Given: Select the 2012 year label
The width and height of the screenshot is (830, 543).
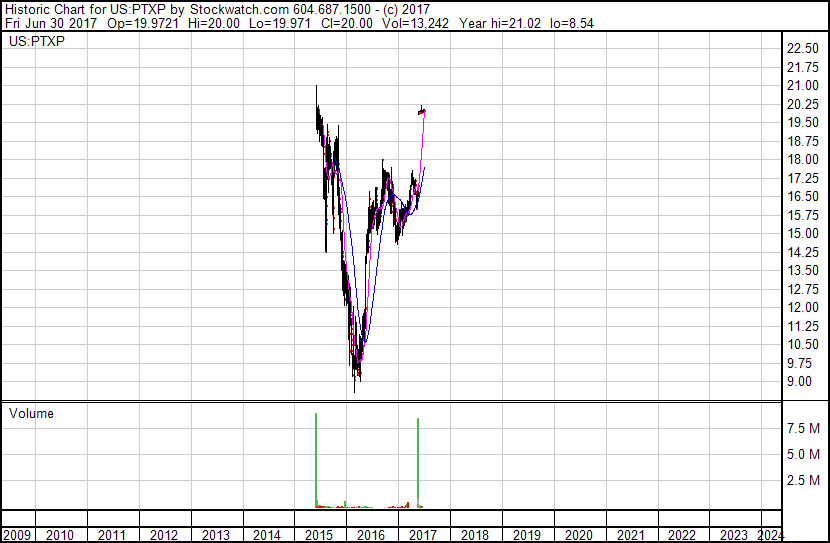Looking at the screenshot, I should (164, 535).
